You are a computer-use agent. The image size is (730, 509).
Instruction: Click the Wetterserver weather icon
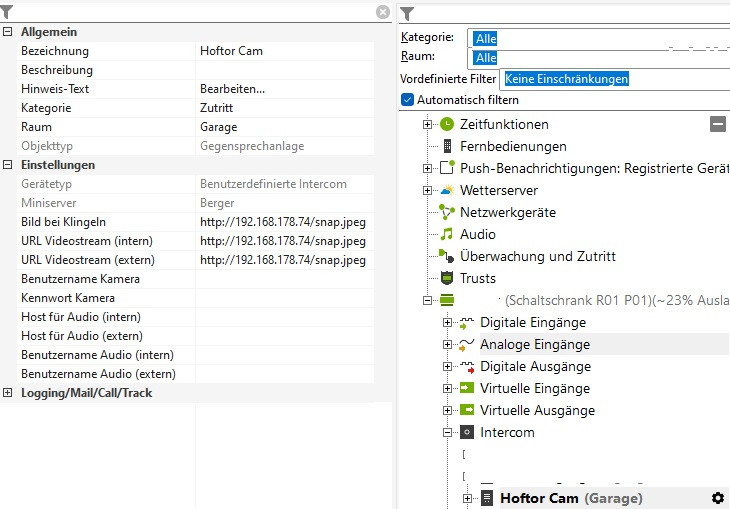(x=446, y=190)
